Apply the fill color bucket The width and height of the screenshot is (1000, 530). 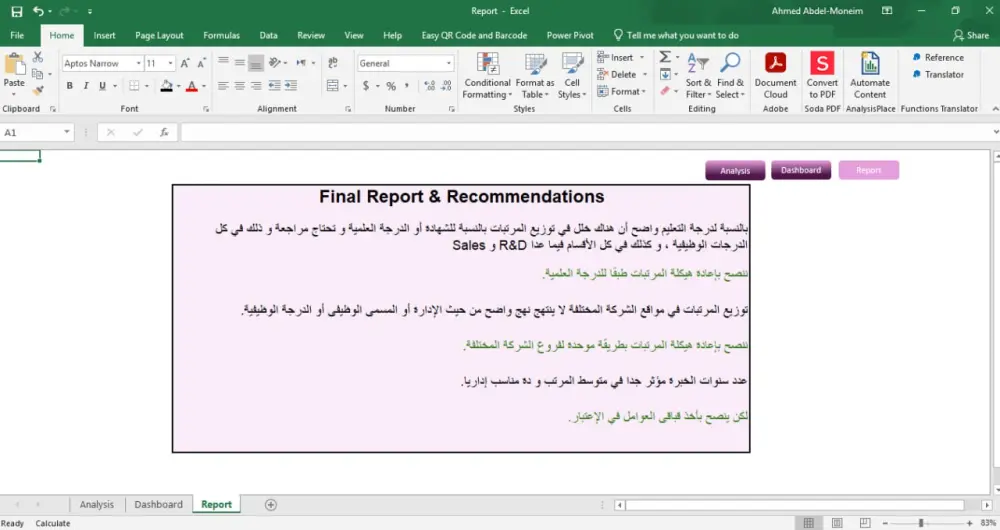(x=166, y=85)
